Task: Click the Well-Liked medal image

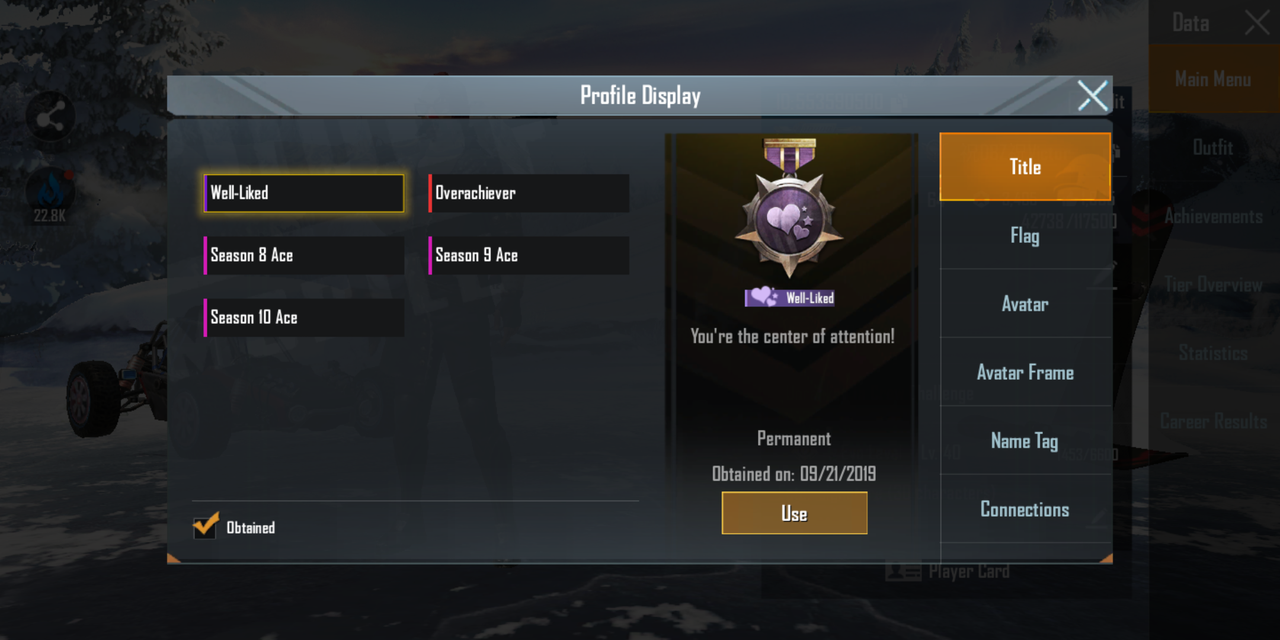Action: [x=790, y=209]
